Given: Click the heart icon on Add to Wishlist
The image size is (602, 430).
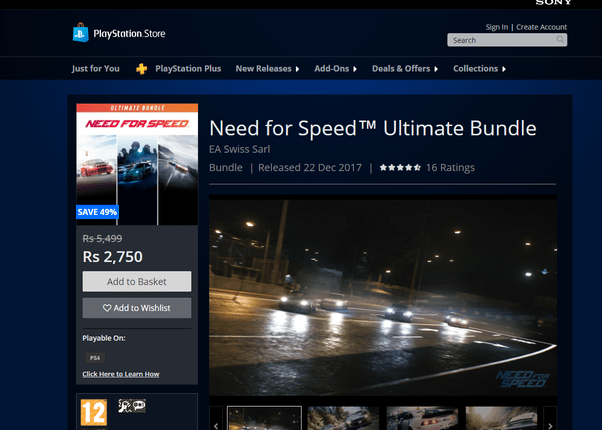Looking at the screenshot, I should (x=107, y=308).
